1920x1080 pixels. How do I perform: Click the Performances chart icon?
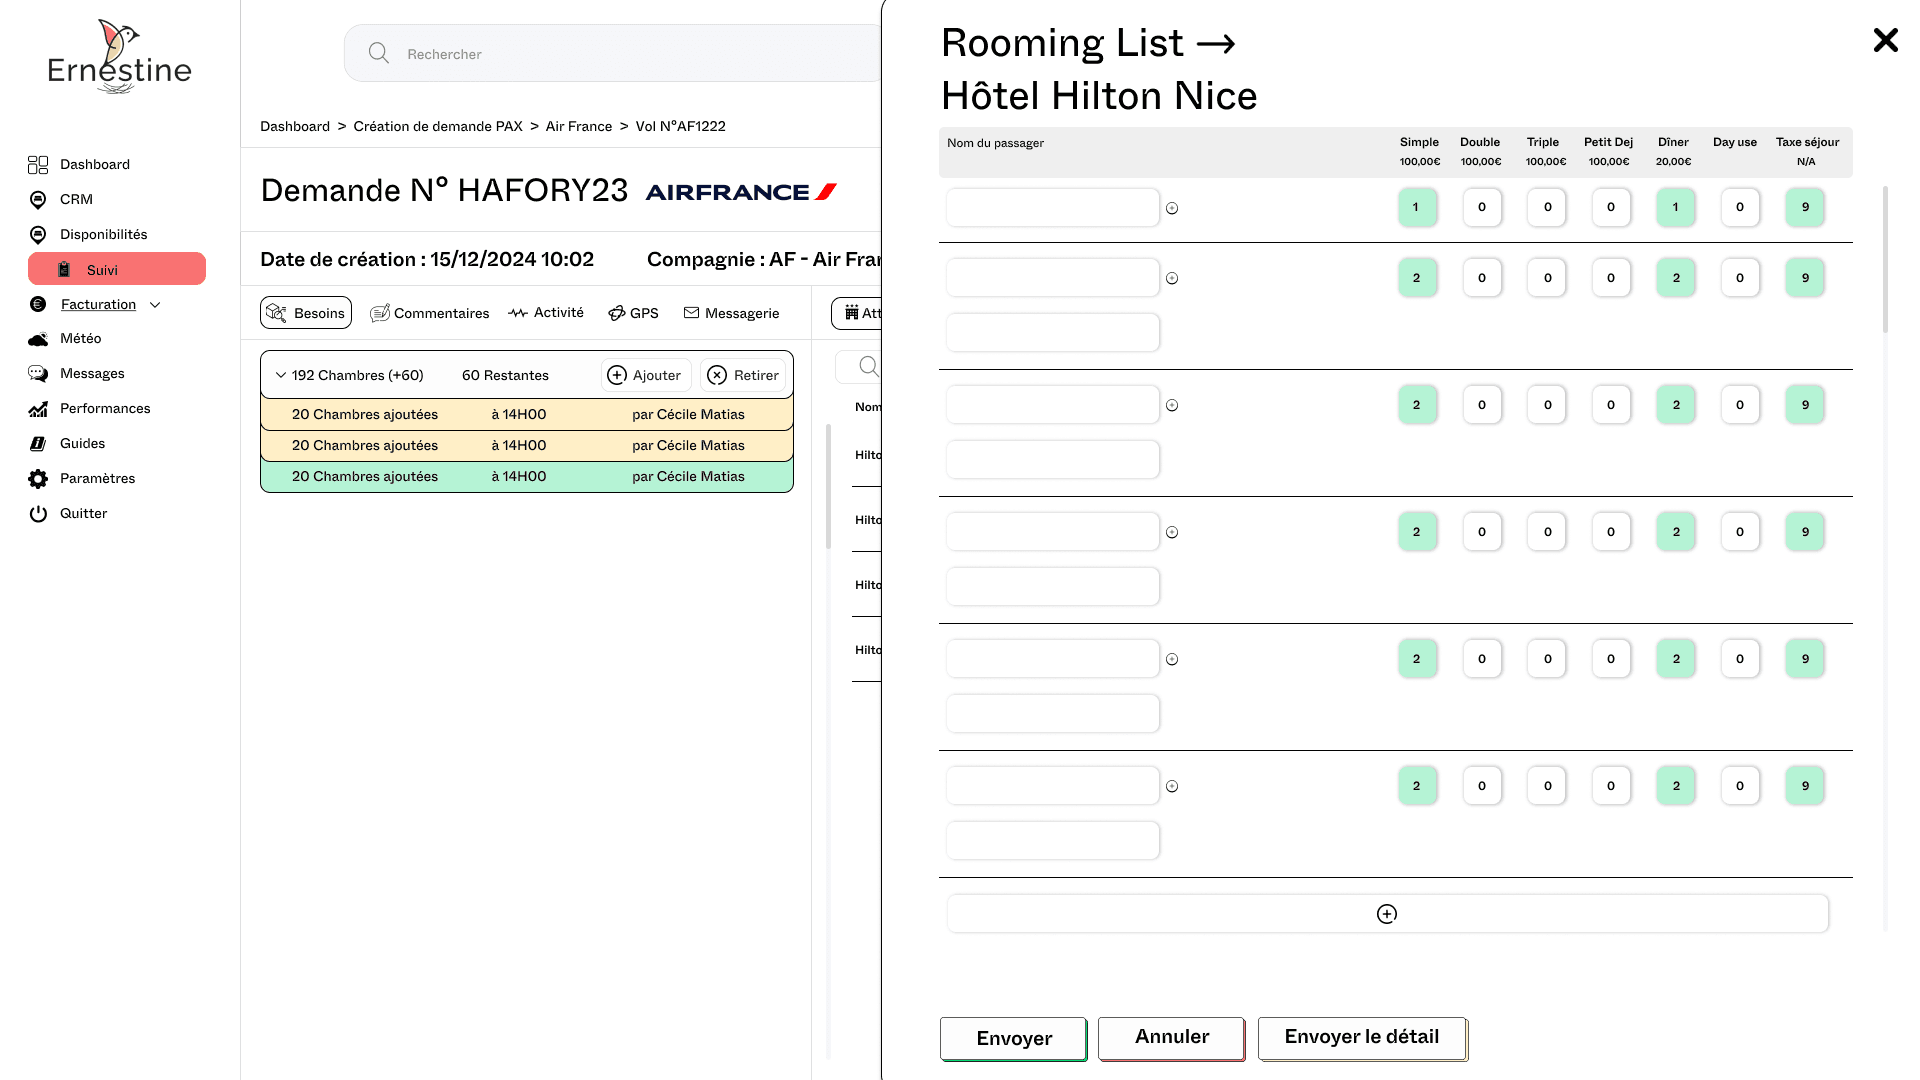pos(38,409)
